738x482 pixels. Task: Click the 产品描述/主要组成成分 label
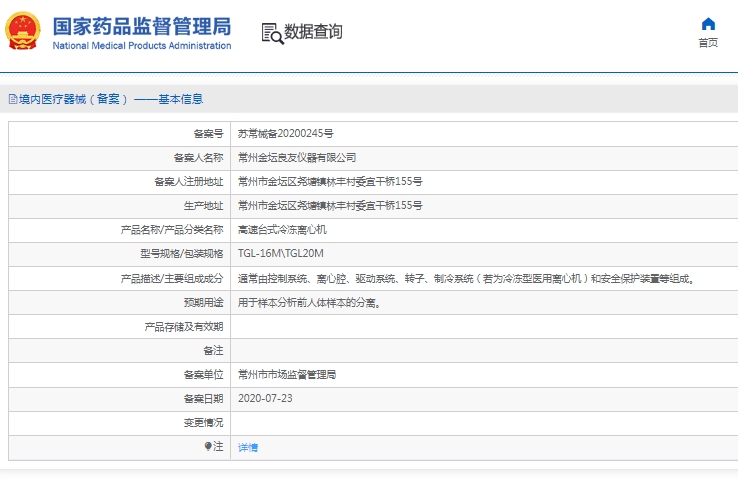(x=172, y=279)
